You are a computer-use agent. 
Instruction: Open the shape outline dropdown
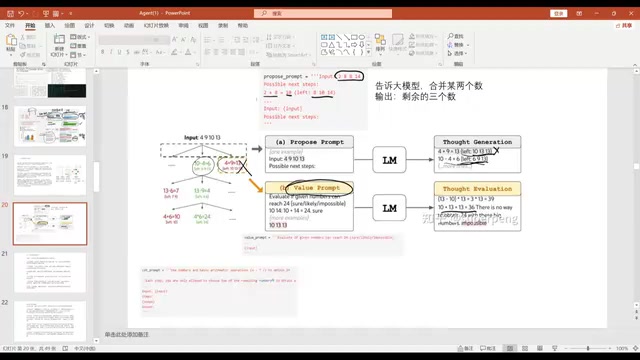(422, 44)
